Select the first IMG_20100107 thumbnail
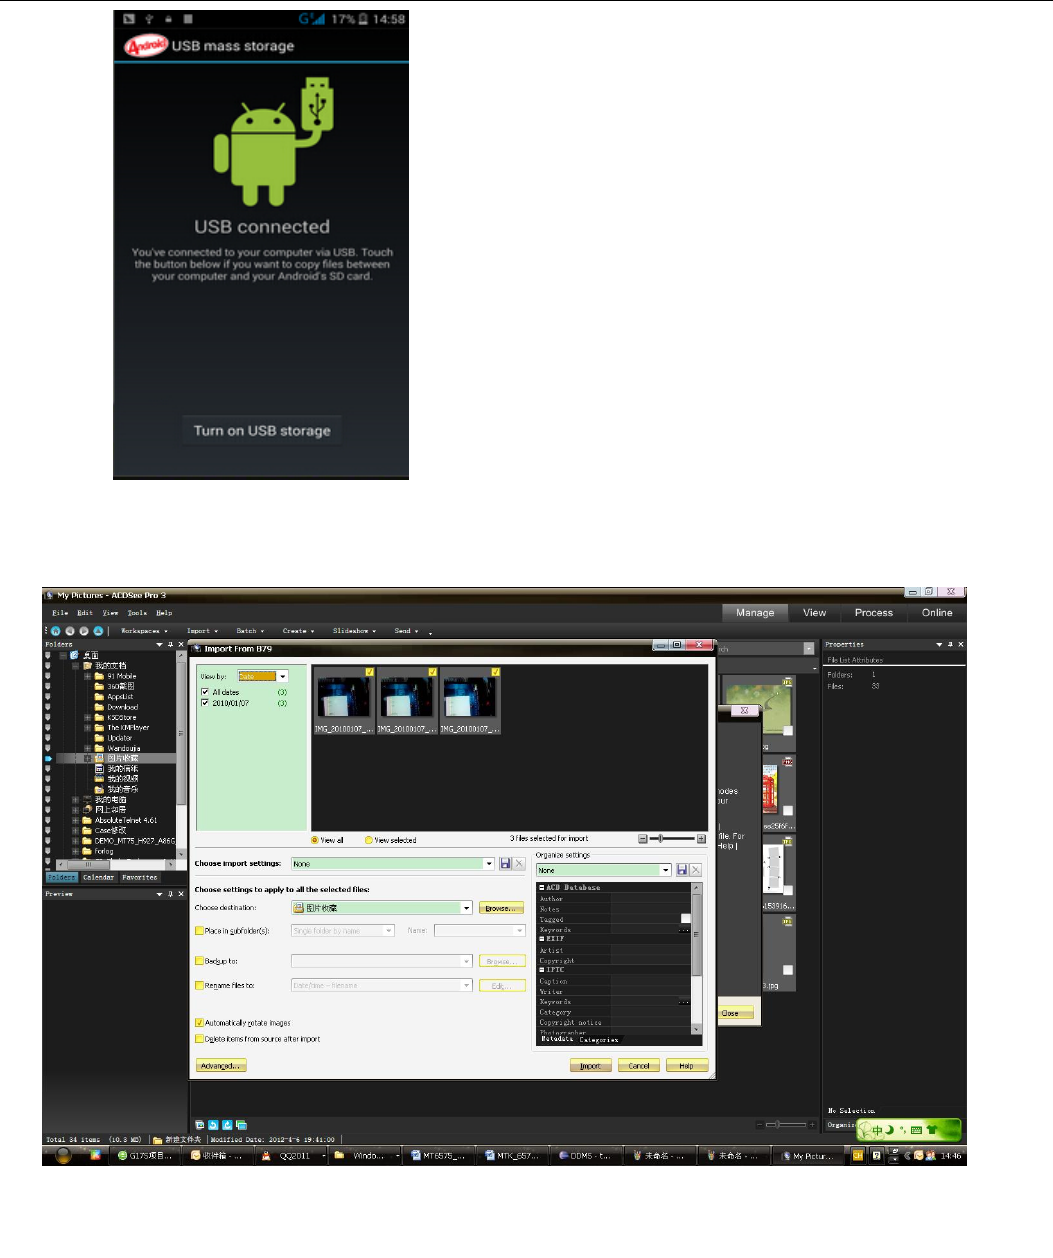Screen dimensions: 1053x1258 point(344,700)
